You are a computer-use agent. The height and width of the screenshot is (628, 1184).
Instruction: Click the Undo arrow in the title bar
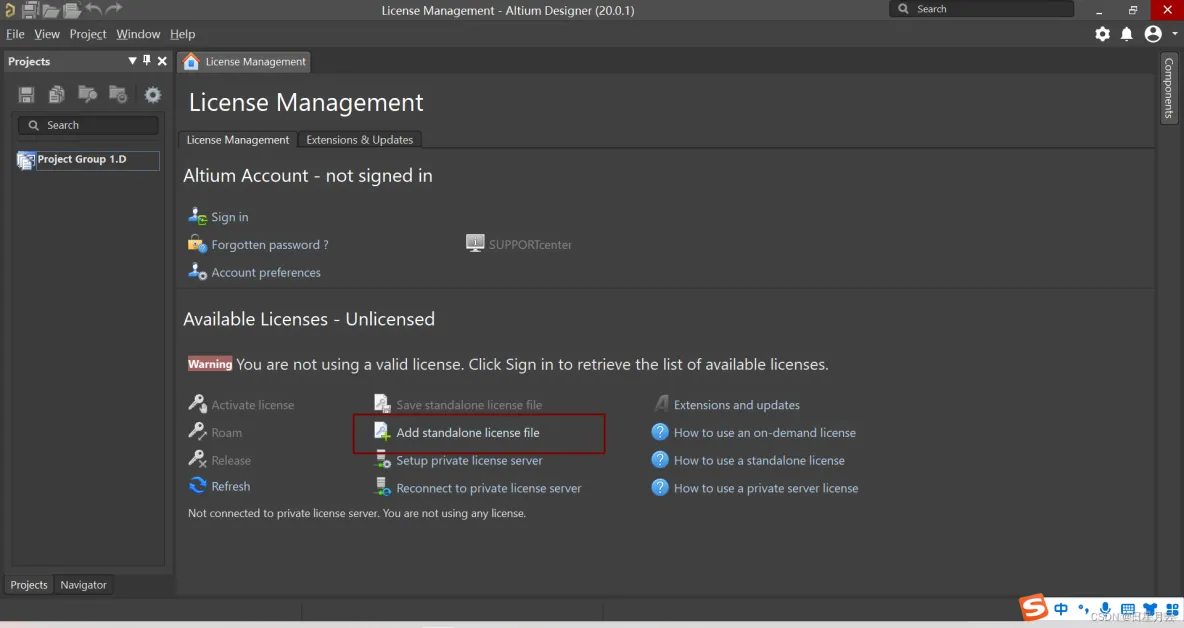(94, 9)
